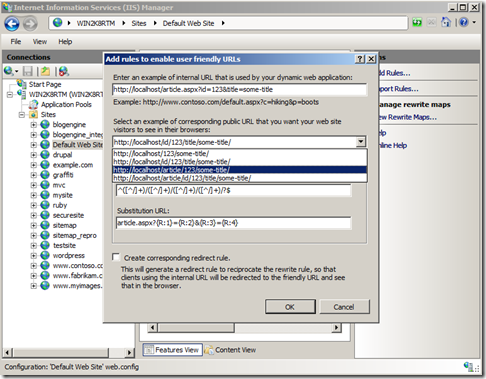
Task: Check Create corresponding redirect rule
Action: click(x=116, y=257)
